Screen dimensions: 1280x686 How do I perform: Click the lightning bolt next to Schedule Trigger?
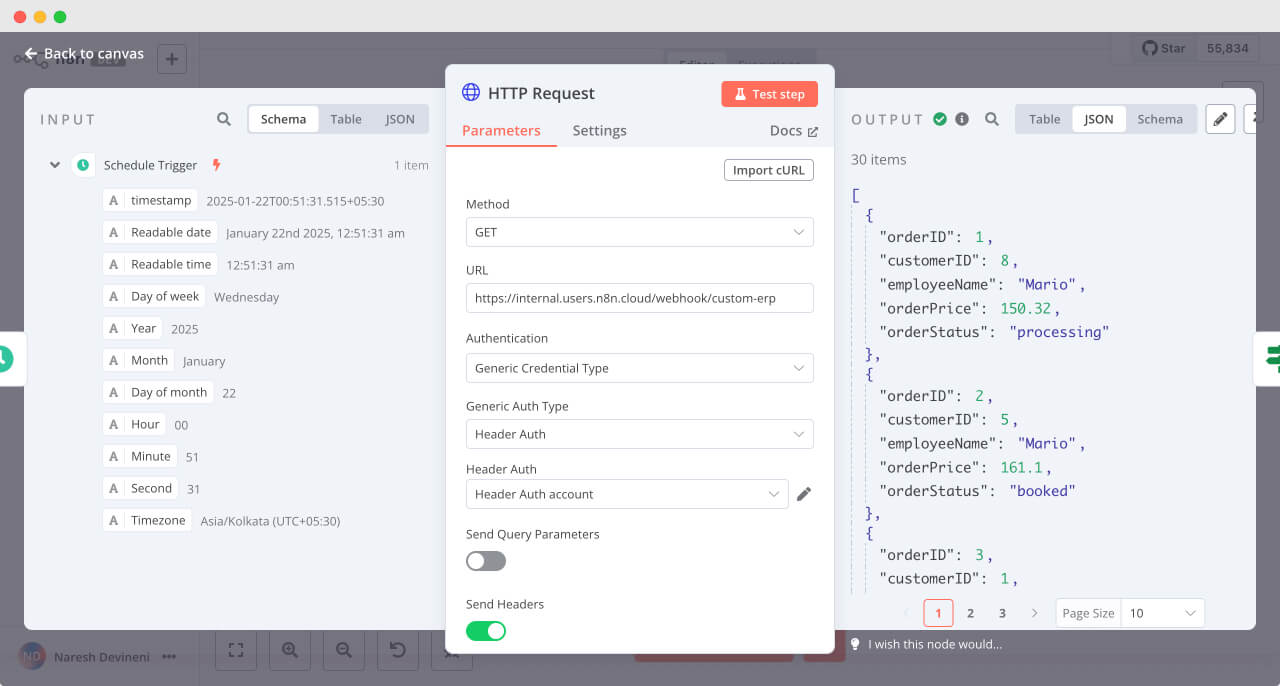click(x=216, y=165)
